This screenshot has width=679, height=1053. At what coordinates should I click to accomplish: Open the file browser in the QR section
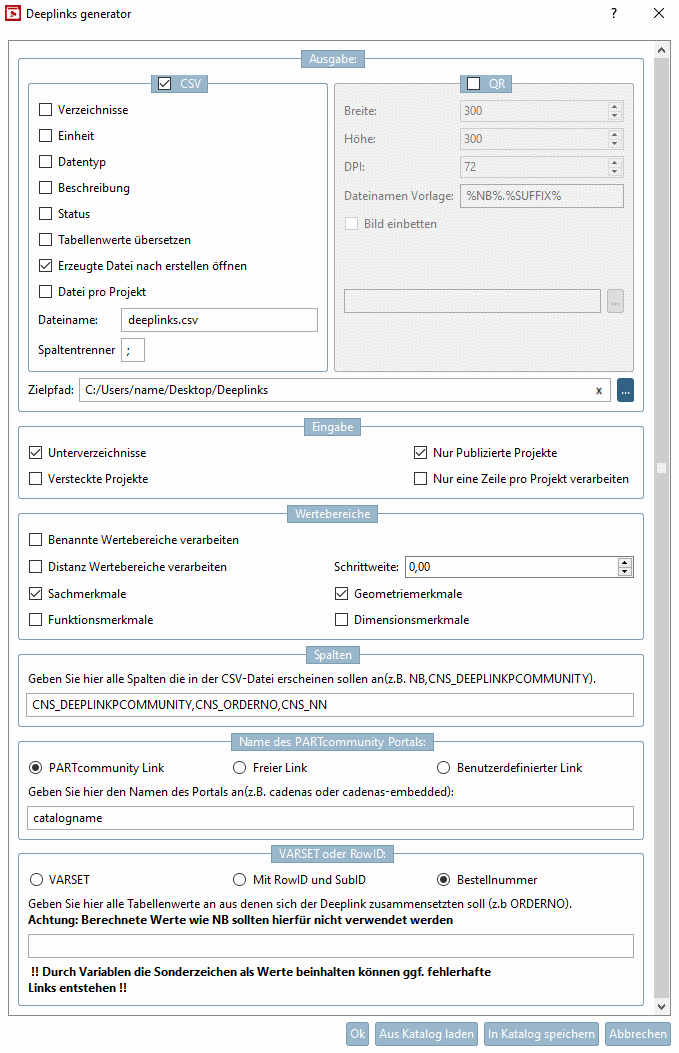[x=615, y=301]
